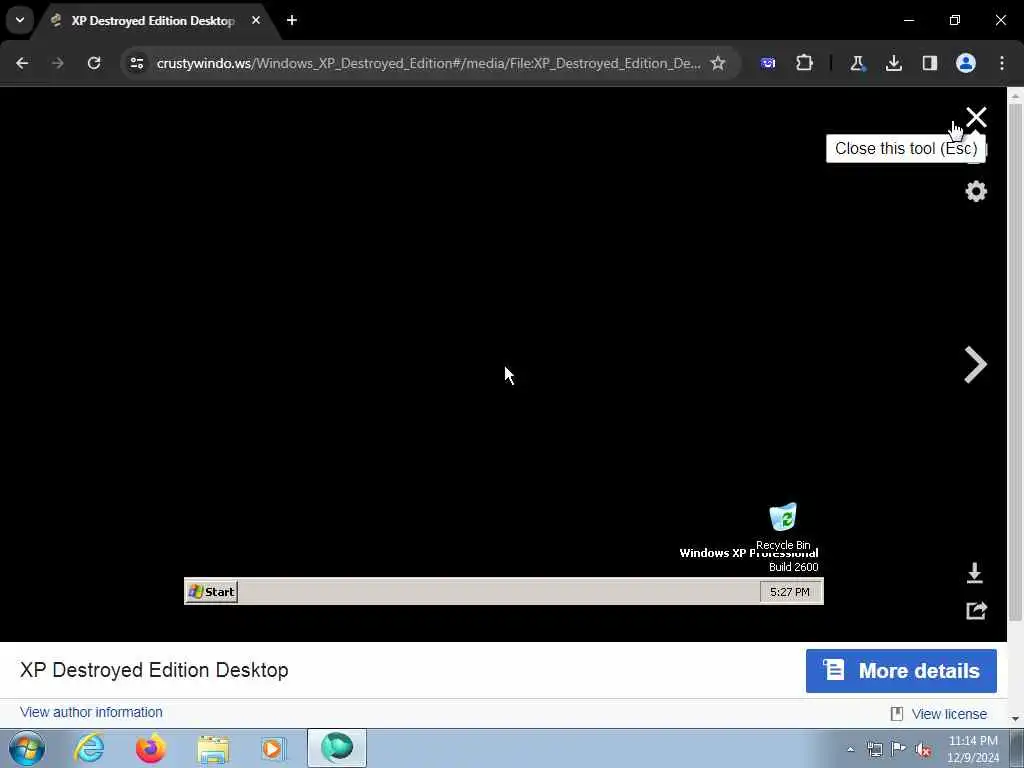Launch Firefox from taskbar
This screenshot has height=768, width=1024.
point(151,748)
